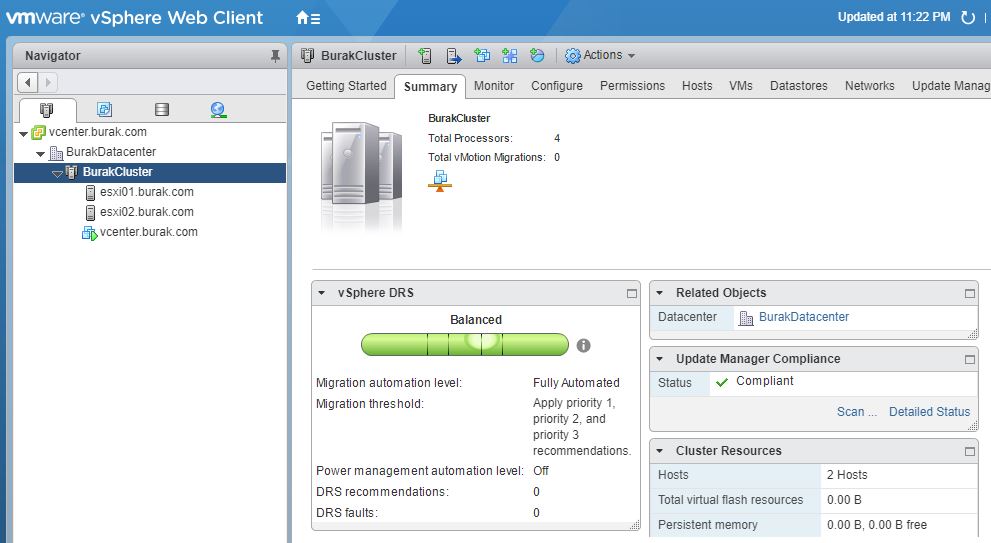Viewport: 991px width, 543px height.
Task: Pin the Navigator panel
Action: [275, 56]
